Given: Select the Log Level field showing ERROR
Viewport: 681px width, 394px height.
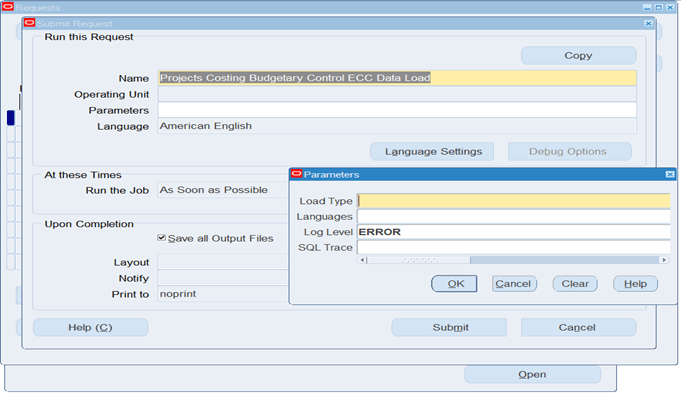Looking at the screenshot, I should [x=514, y=232].
